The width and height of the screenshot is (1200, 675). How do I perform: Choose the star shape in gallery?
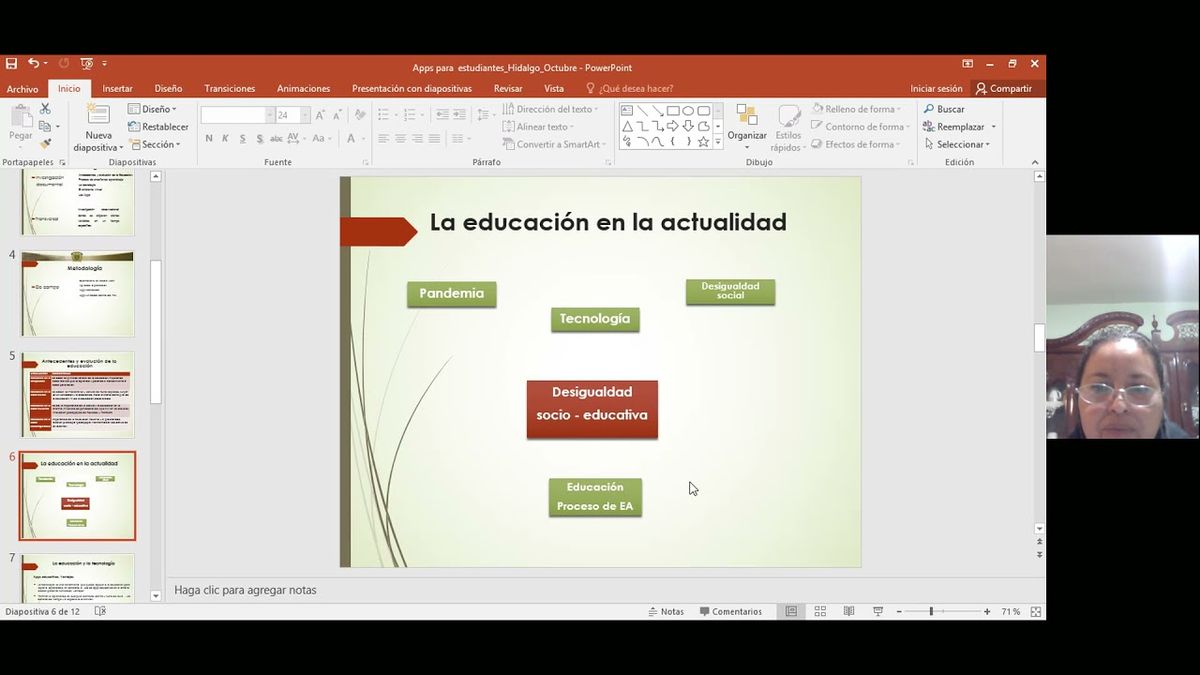tap(703, 141)
